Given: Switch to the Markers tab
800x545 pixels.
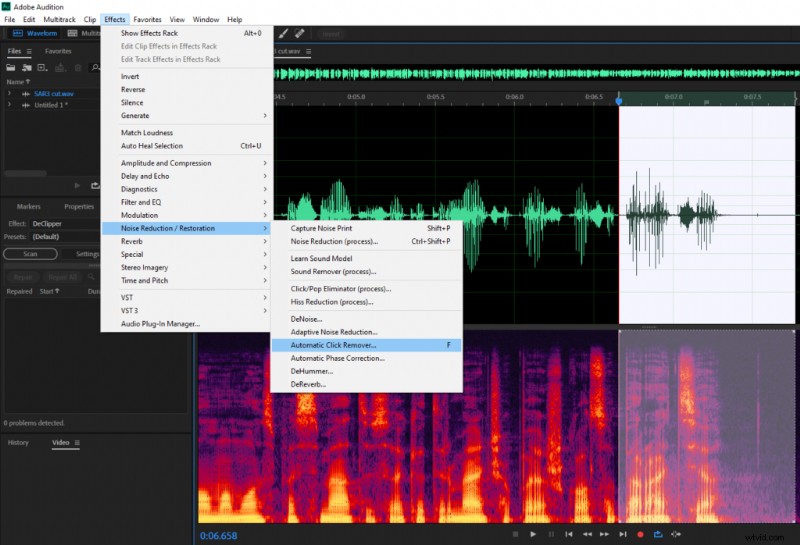Looking at the screenshot, I should click(x=29, y=207).
